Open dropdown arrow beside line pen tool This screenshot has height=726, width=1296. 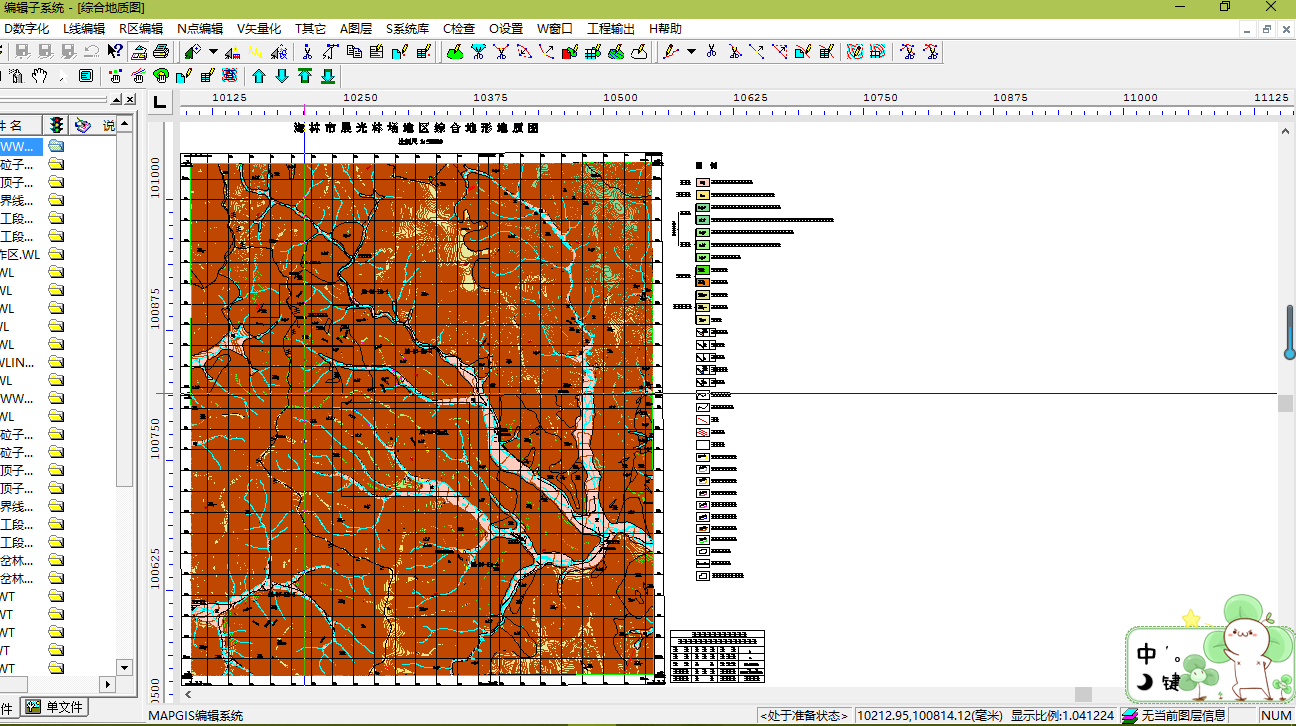(x=691, y=51)
